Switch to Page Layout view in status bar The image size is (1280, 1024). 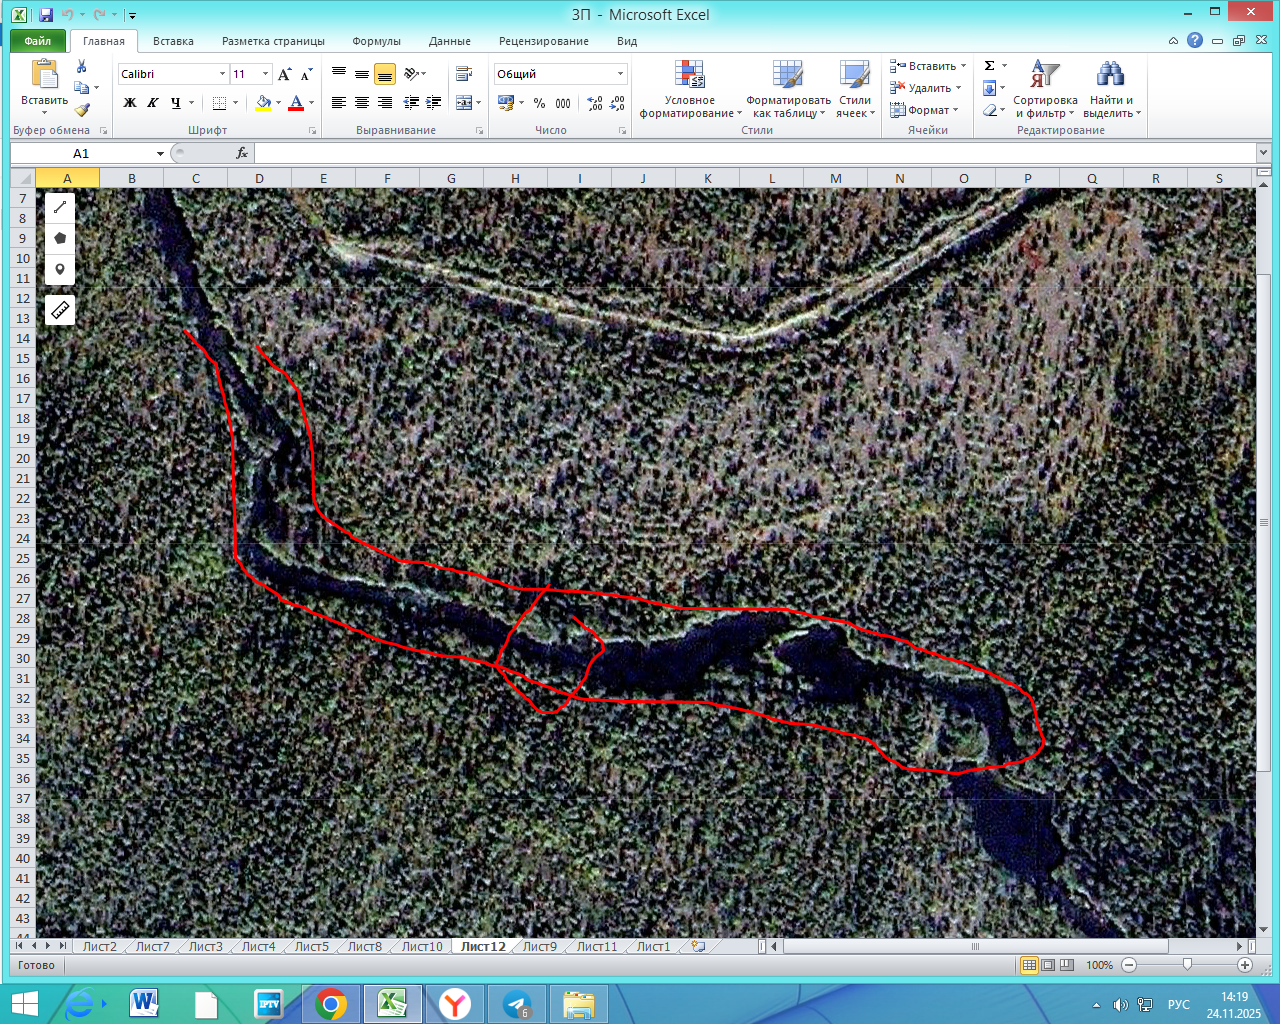1048,965
